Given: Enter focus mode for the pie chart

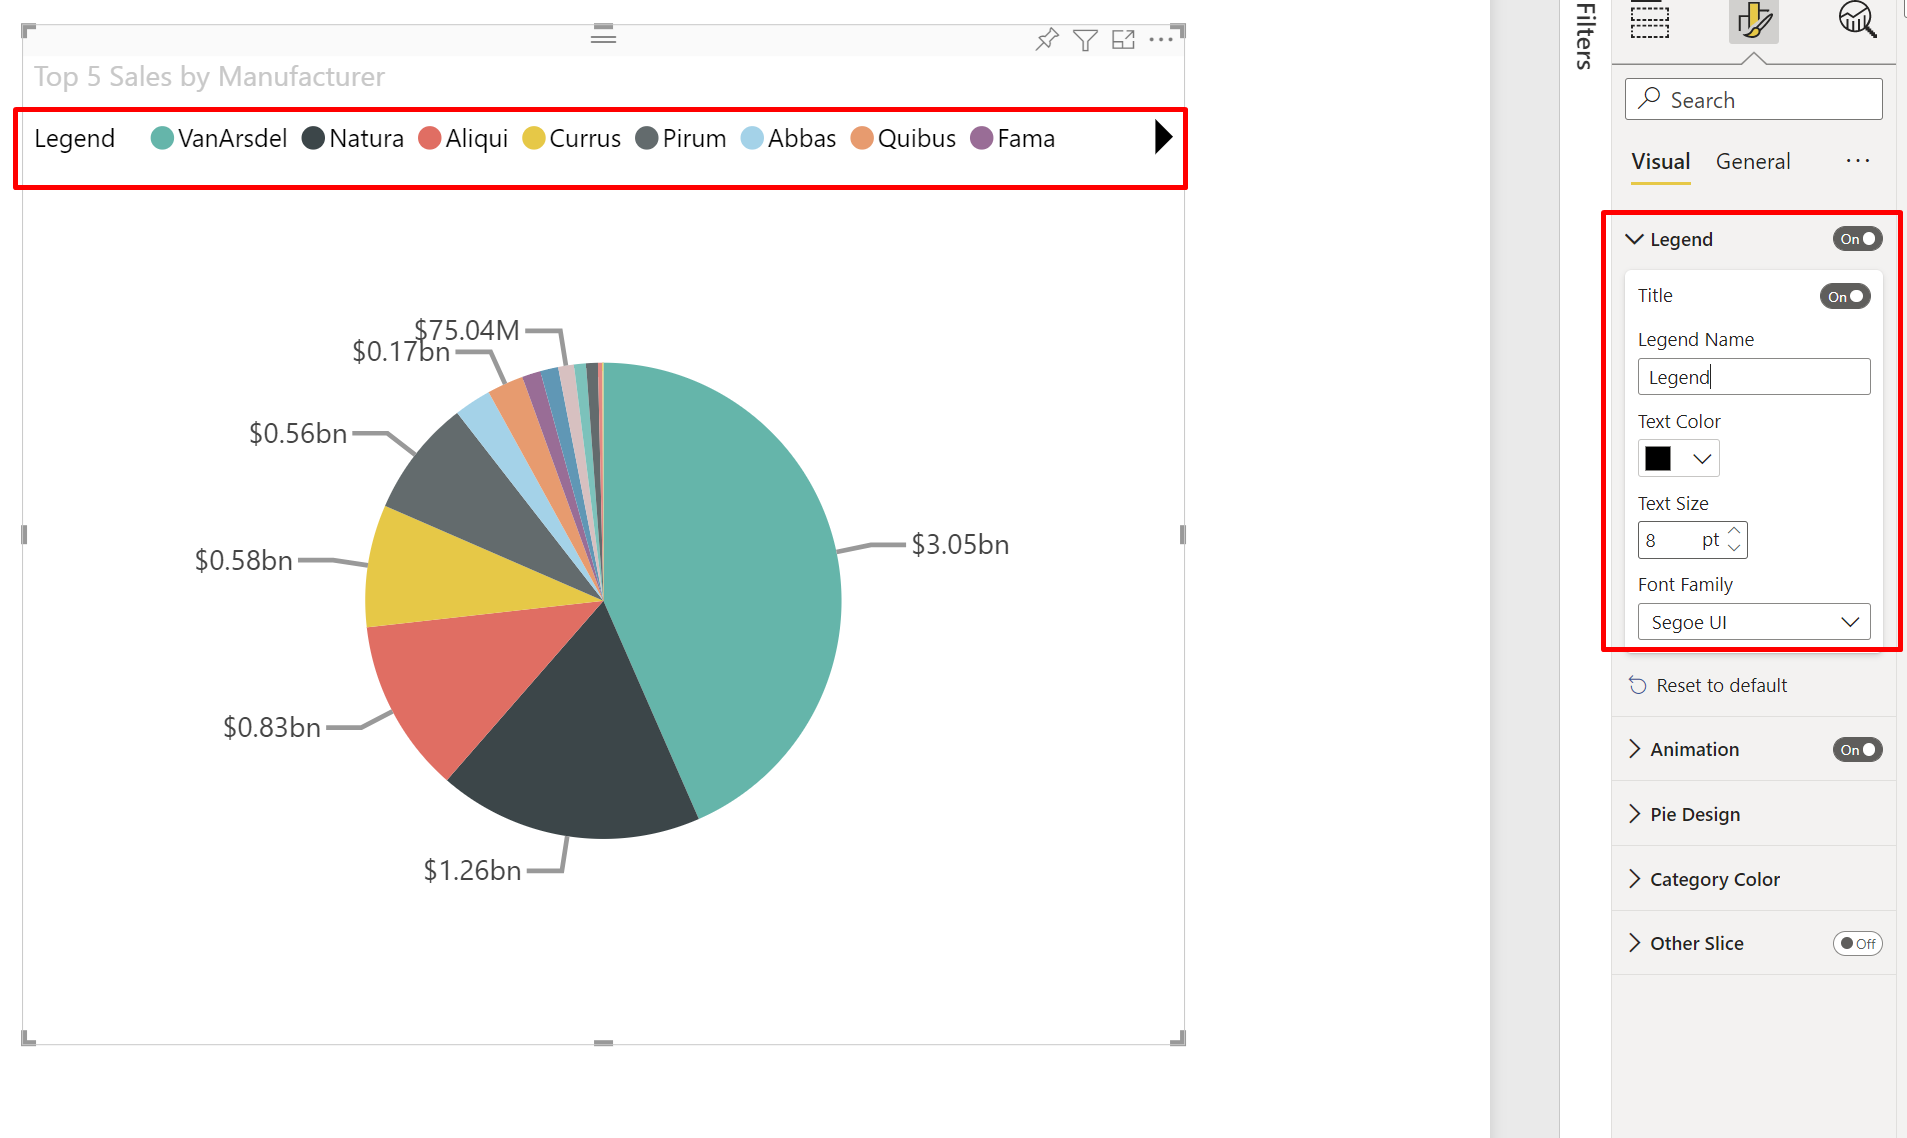Looking at the screenshot, I should [1123, 39].
